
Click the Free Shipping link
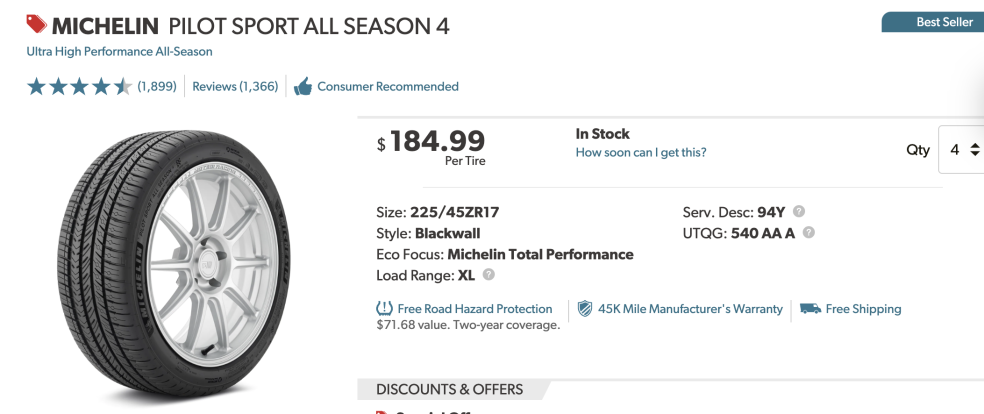863,309
